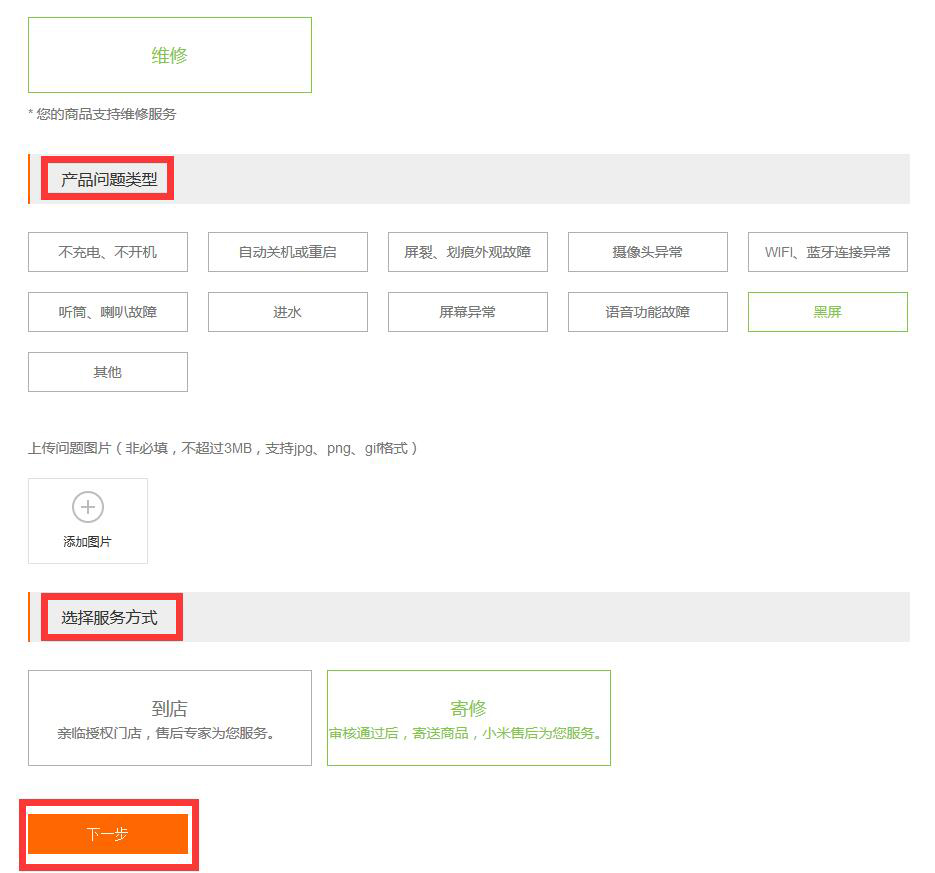Pick WIFI、蓝牙连接异常 option
Screen dimensions: 935x873
click(828, 252)
